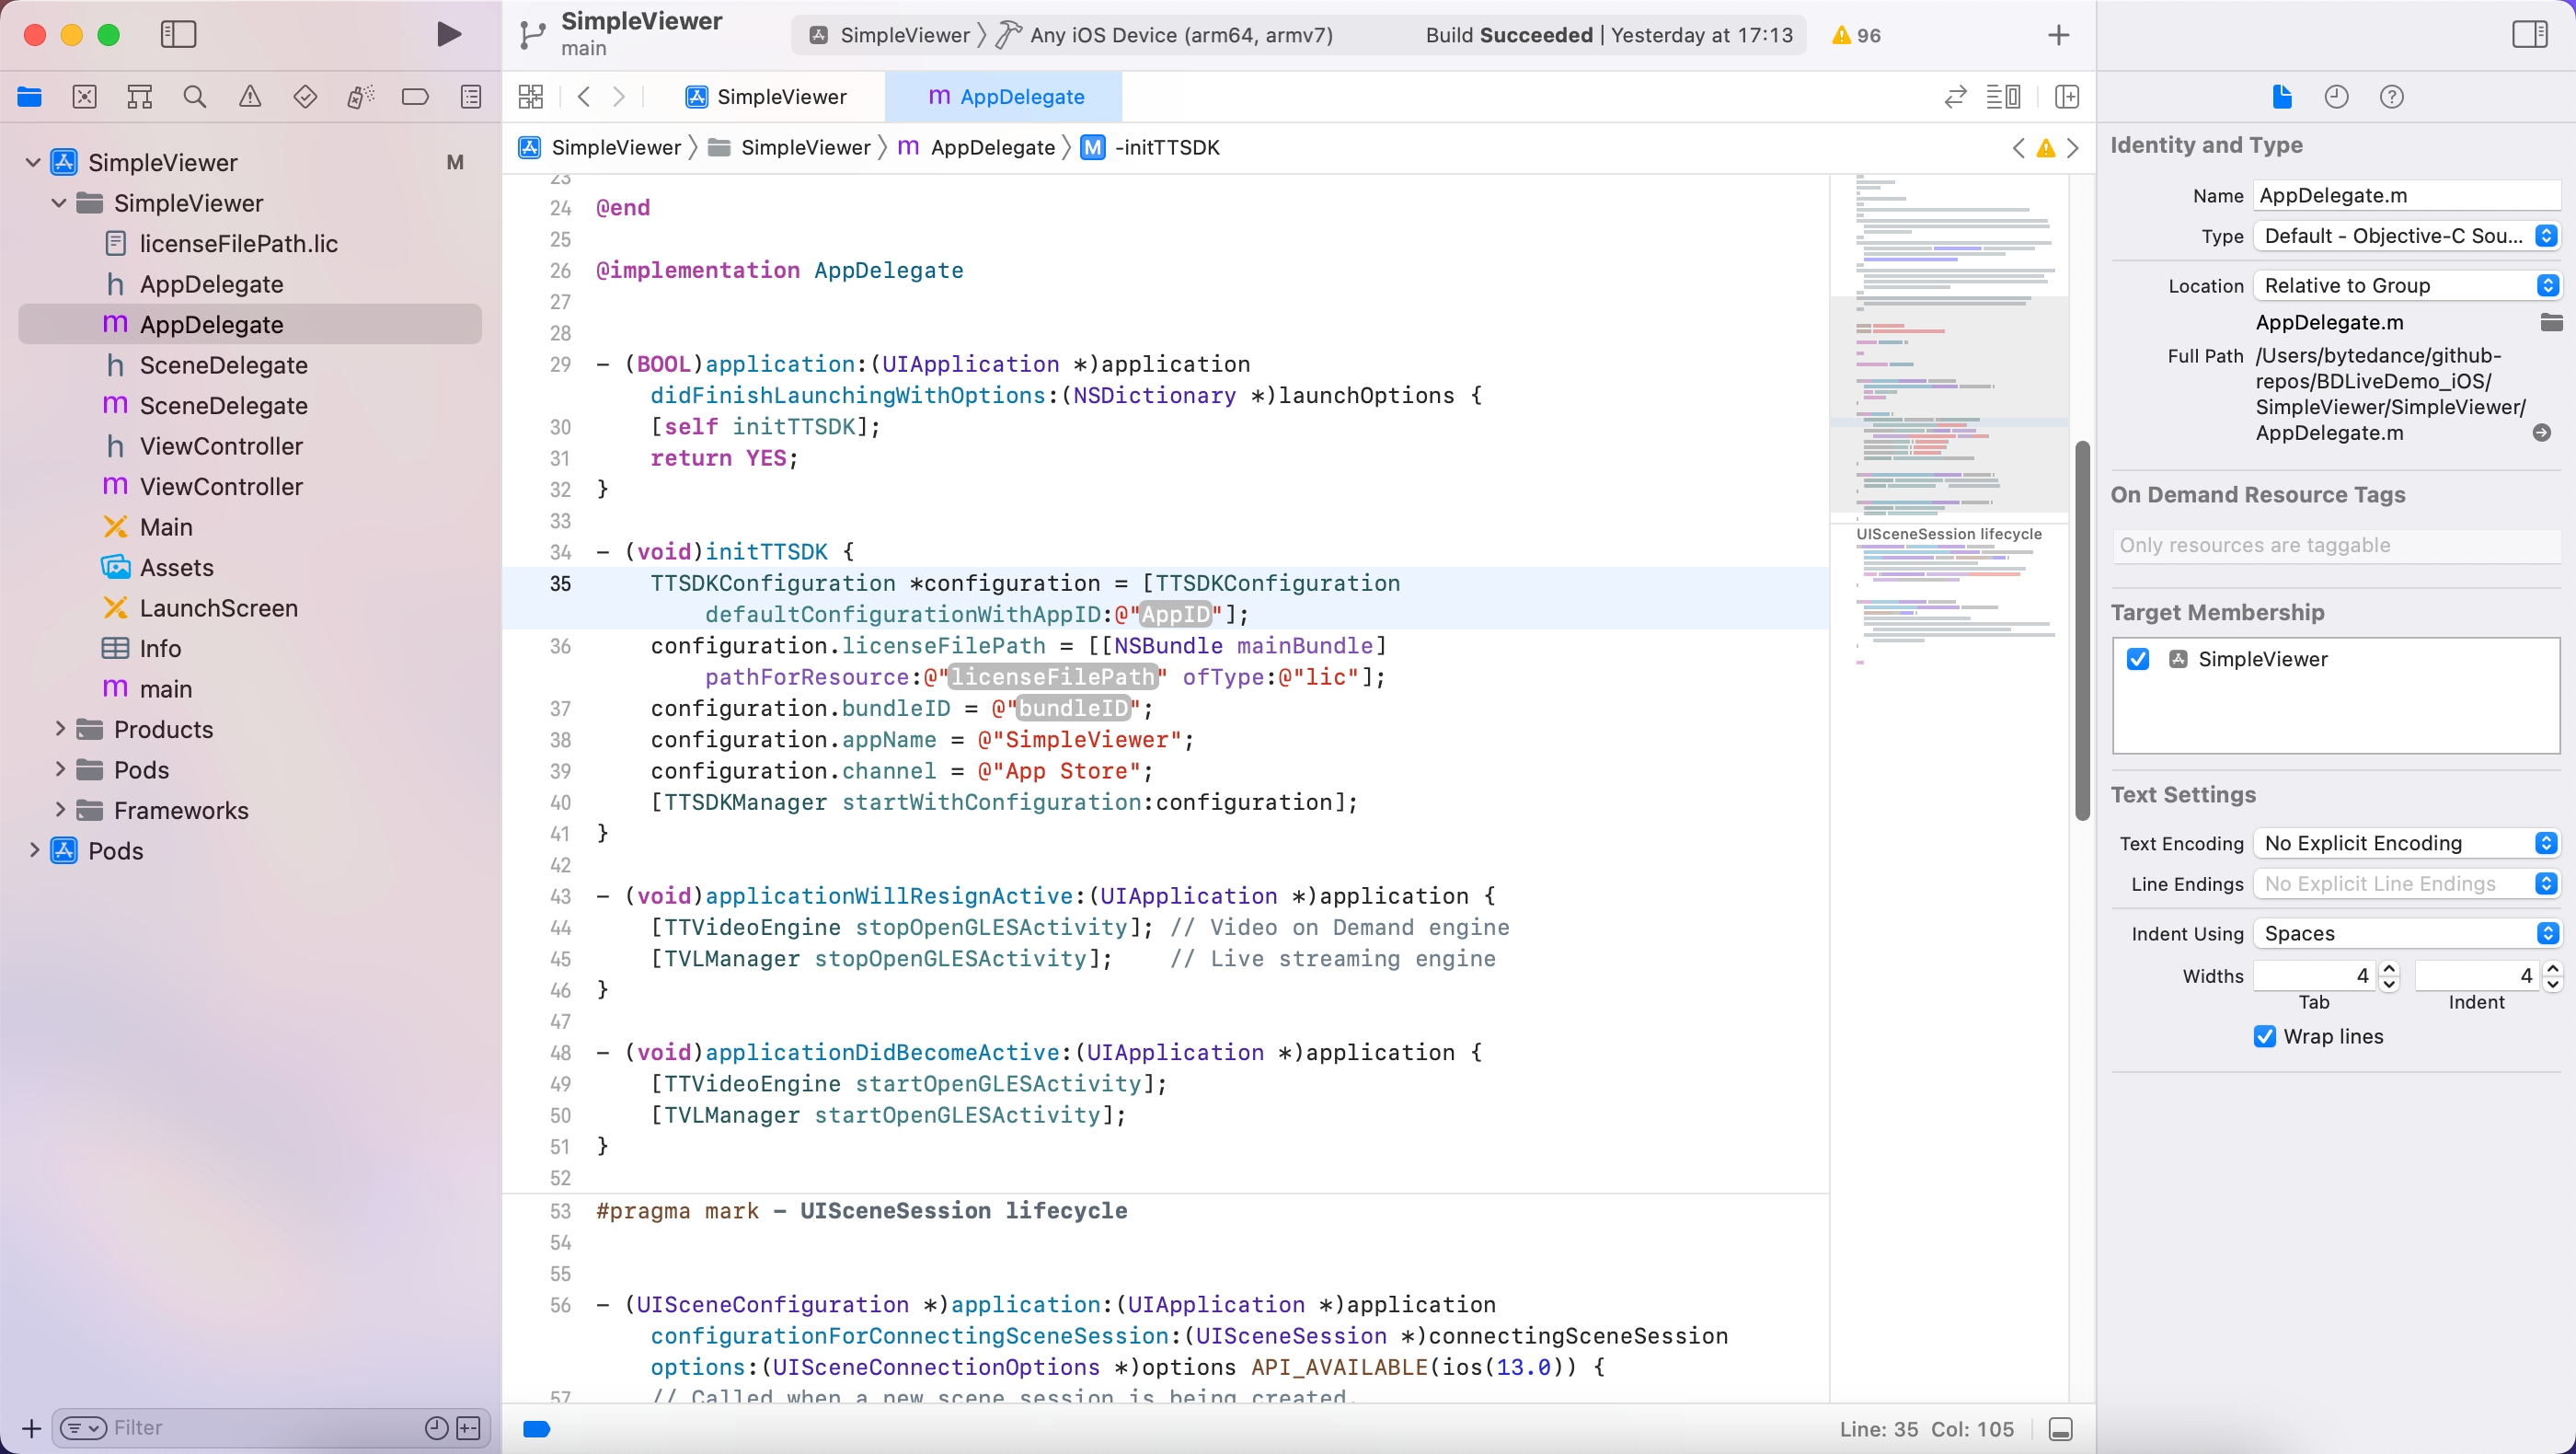Toggle the Wrap lines checkbox

[2265, 1036]
